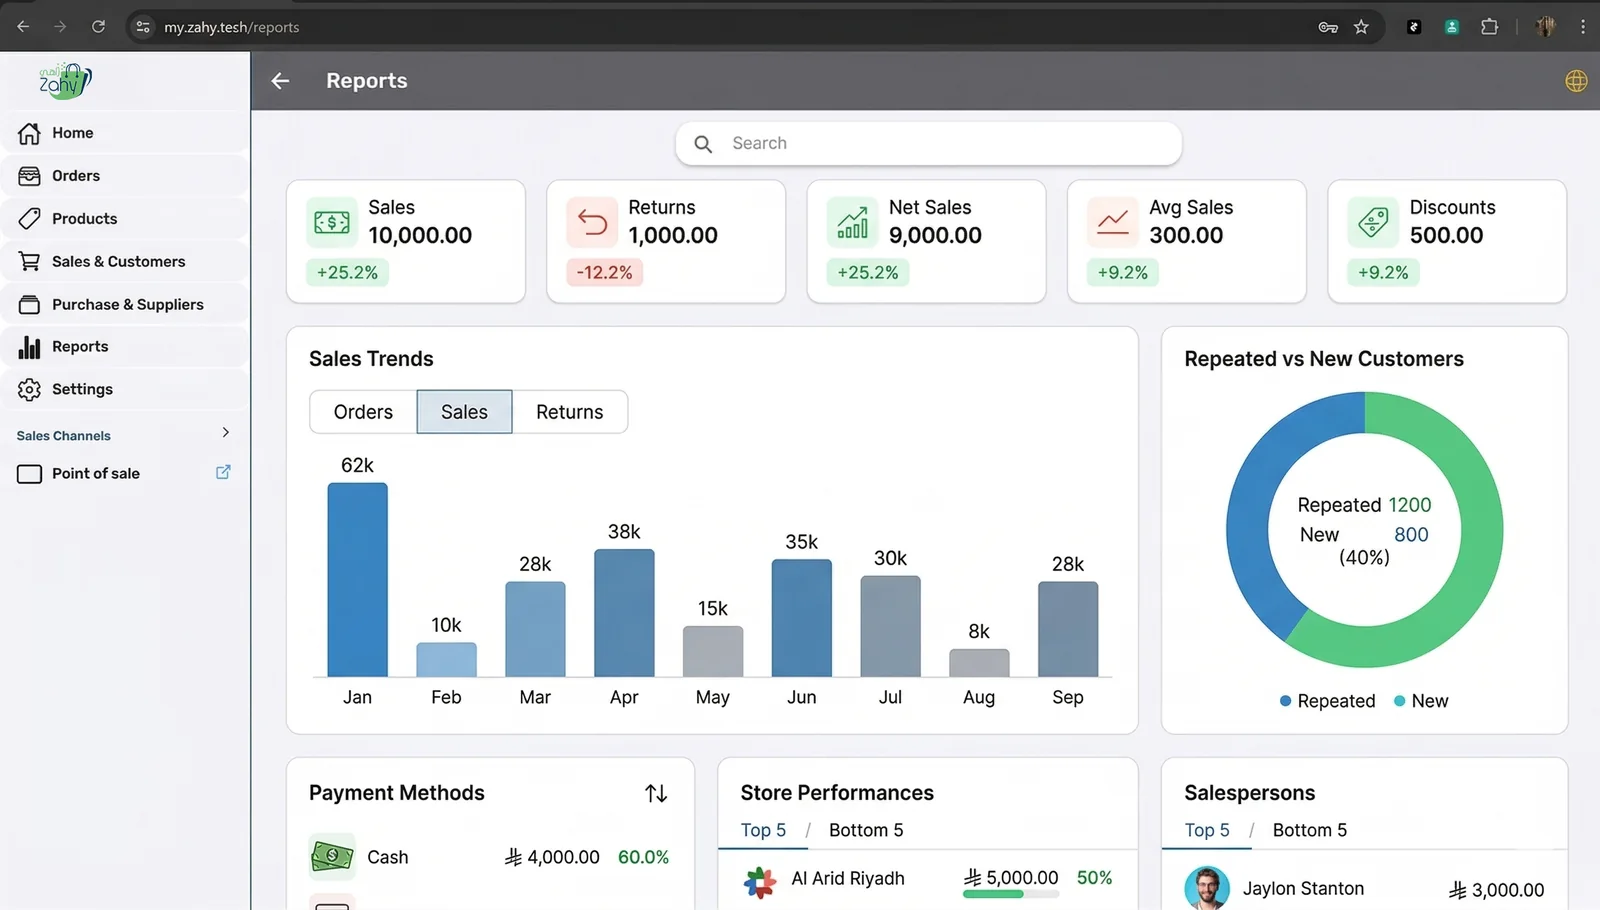Open the browser extensions puzzle icon

[1489, 27]
